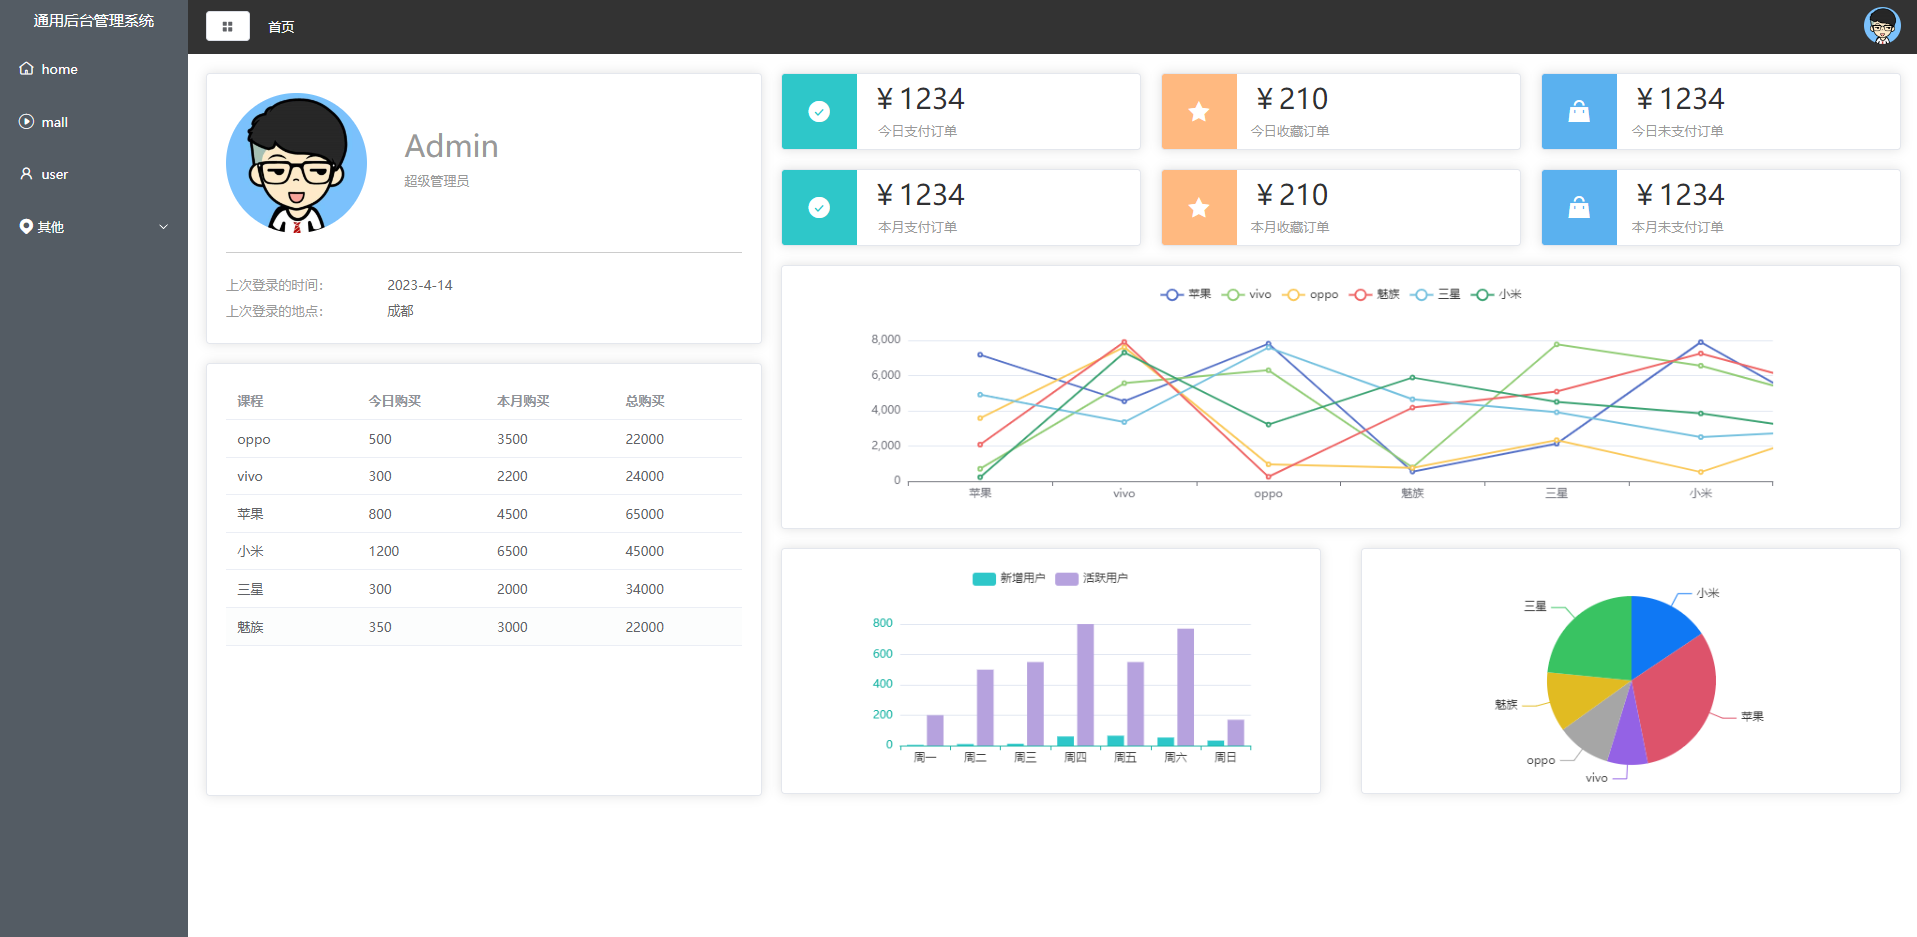
Task: Click the last login location 成都
Action: [x=400, y=311]
